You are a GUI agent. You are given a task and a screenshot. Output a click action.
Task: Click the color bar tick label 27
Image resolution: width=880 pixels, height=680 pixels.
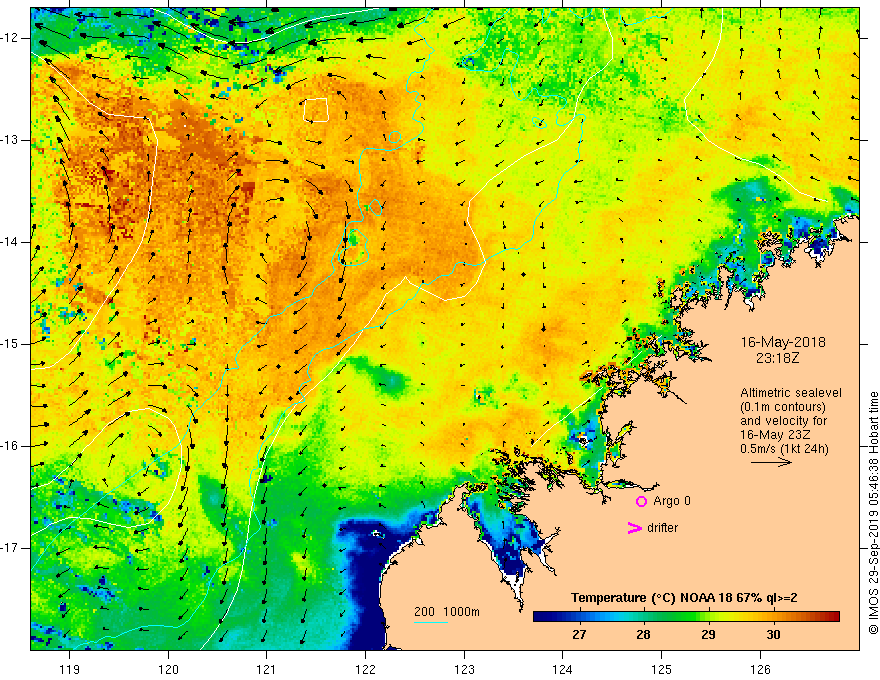pyautogui.click(x=579, y=635)
